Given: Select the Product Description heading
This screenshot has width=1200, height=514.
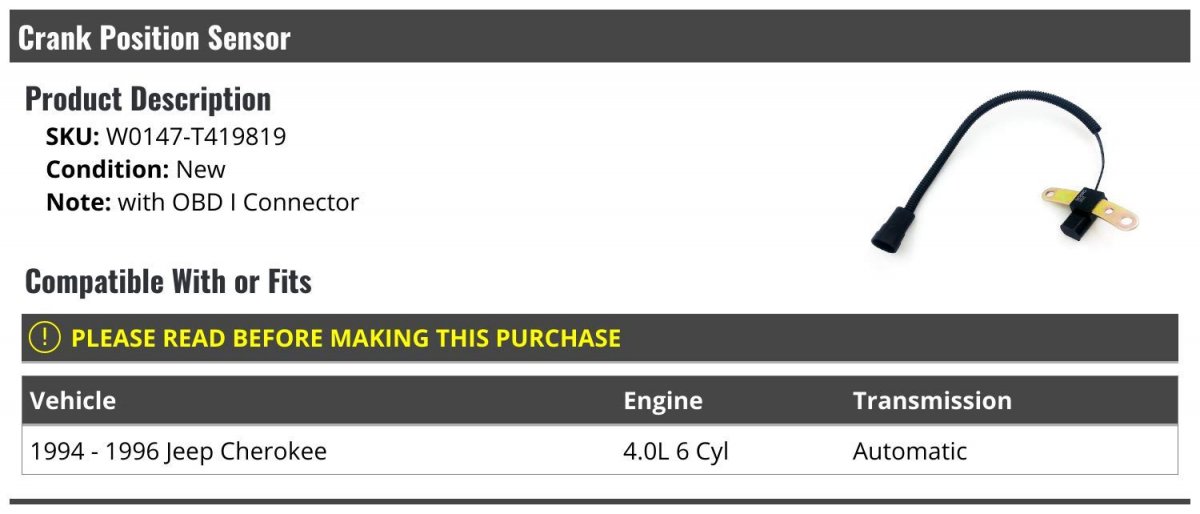Looking at the screenshot, I should (148, 99).
